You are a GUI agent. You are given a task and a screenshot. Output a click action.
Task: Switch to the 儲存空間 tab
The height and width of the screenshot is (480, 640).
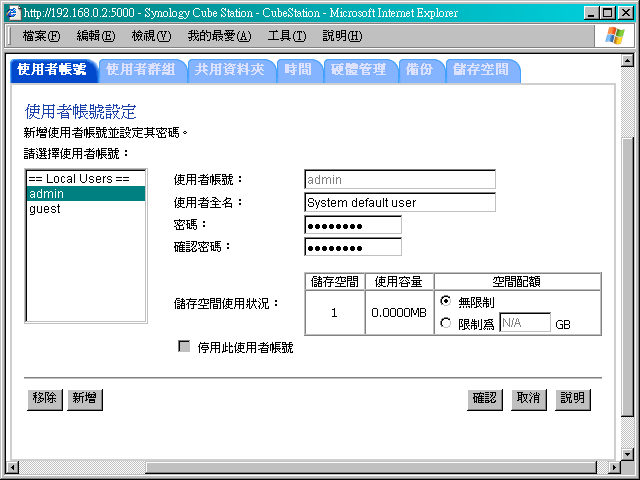coord(482,71)
